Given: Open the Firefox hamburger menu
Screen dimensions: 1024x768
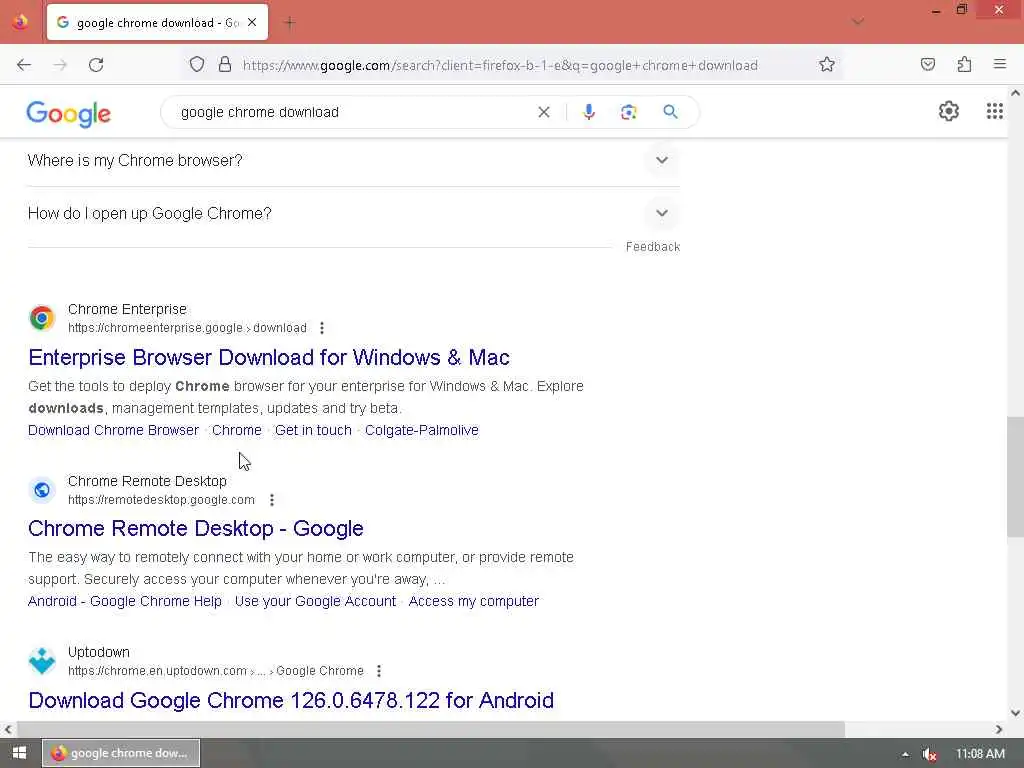Looking at the screenshot, I should coord(999,64).
